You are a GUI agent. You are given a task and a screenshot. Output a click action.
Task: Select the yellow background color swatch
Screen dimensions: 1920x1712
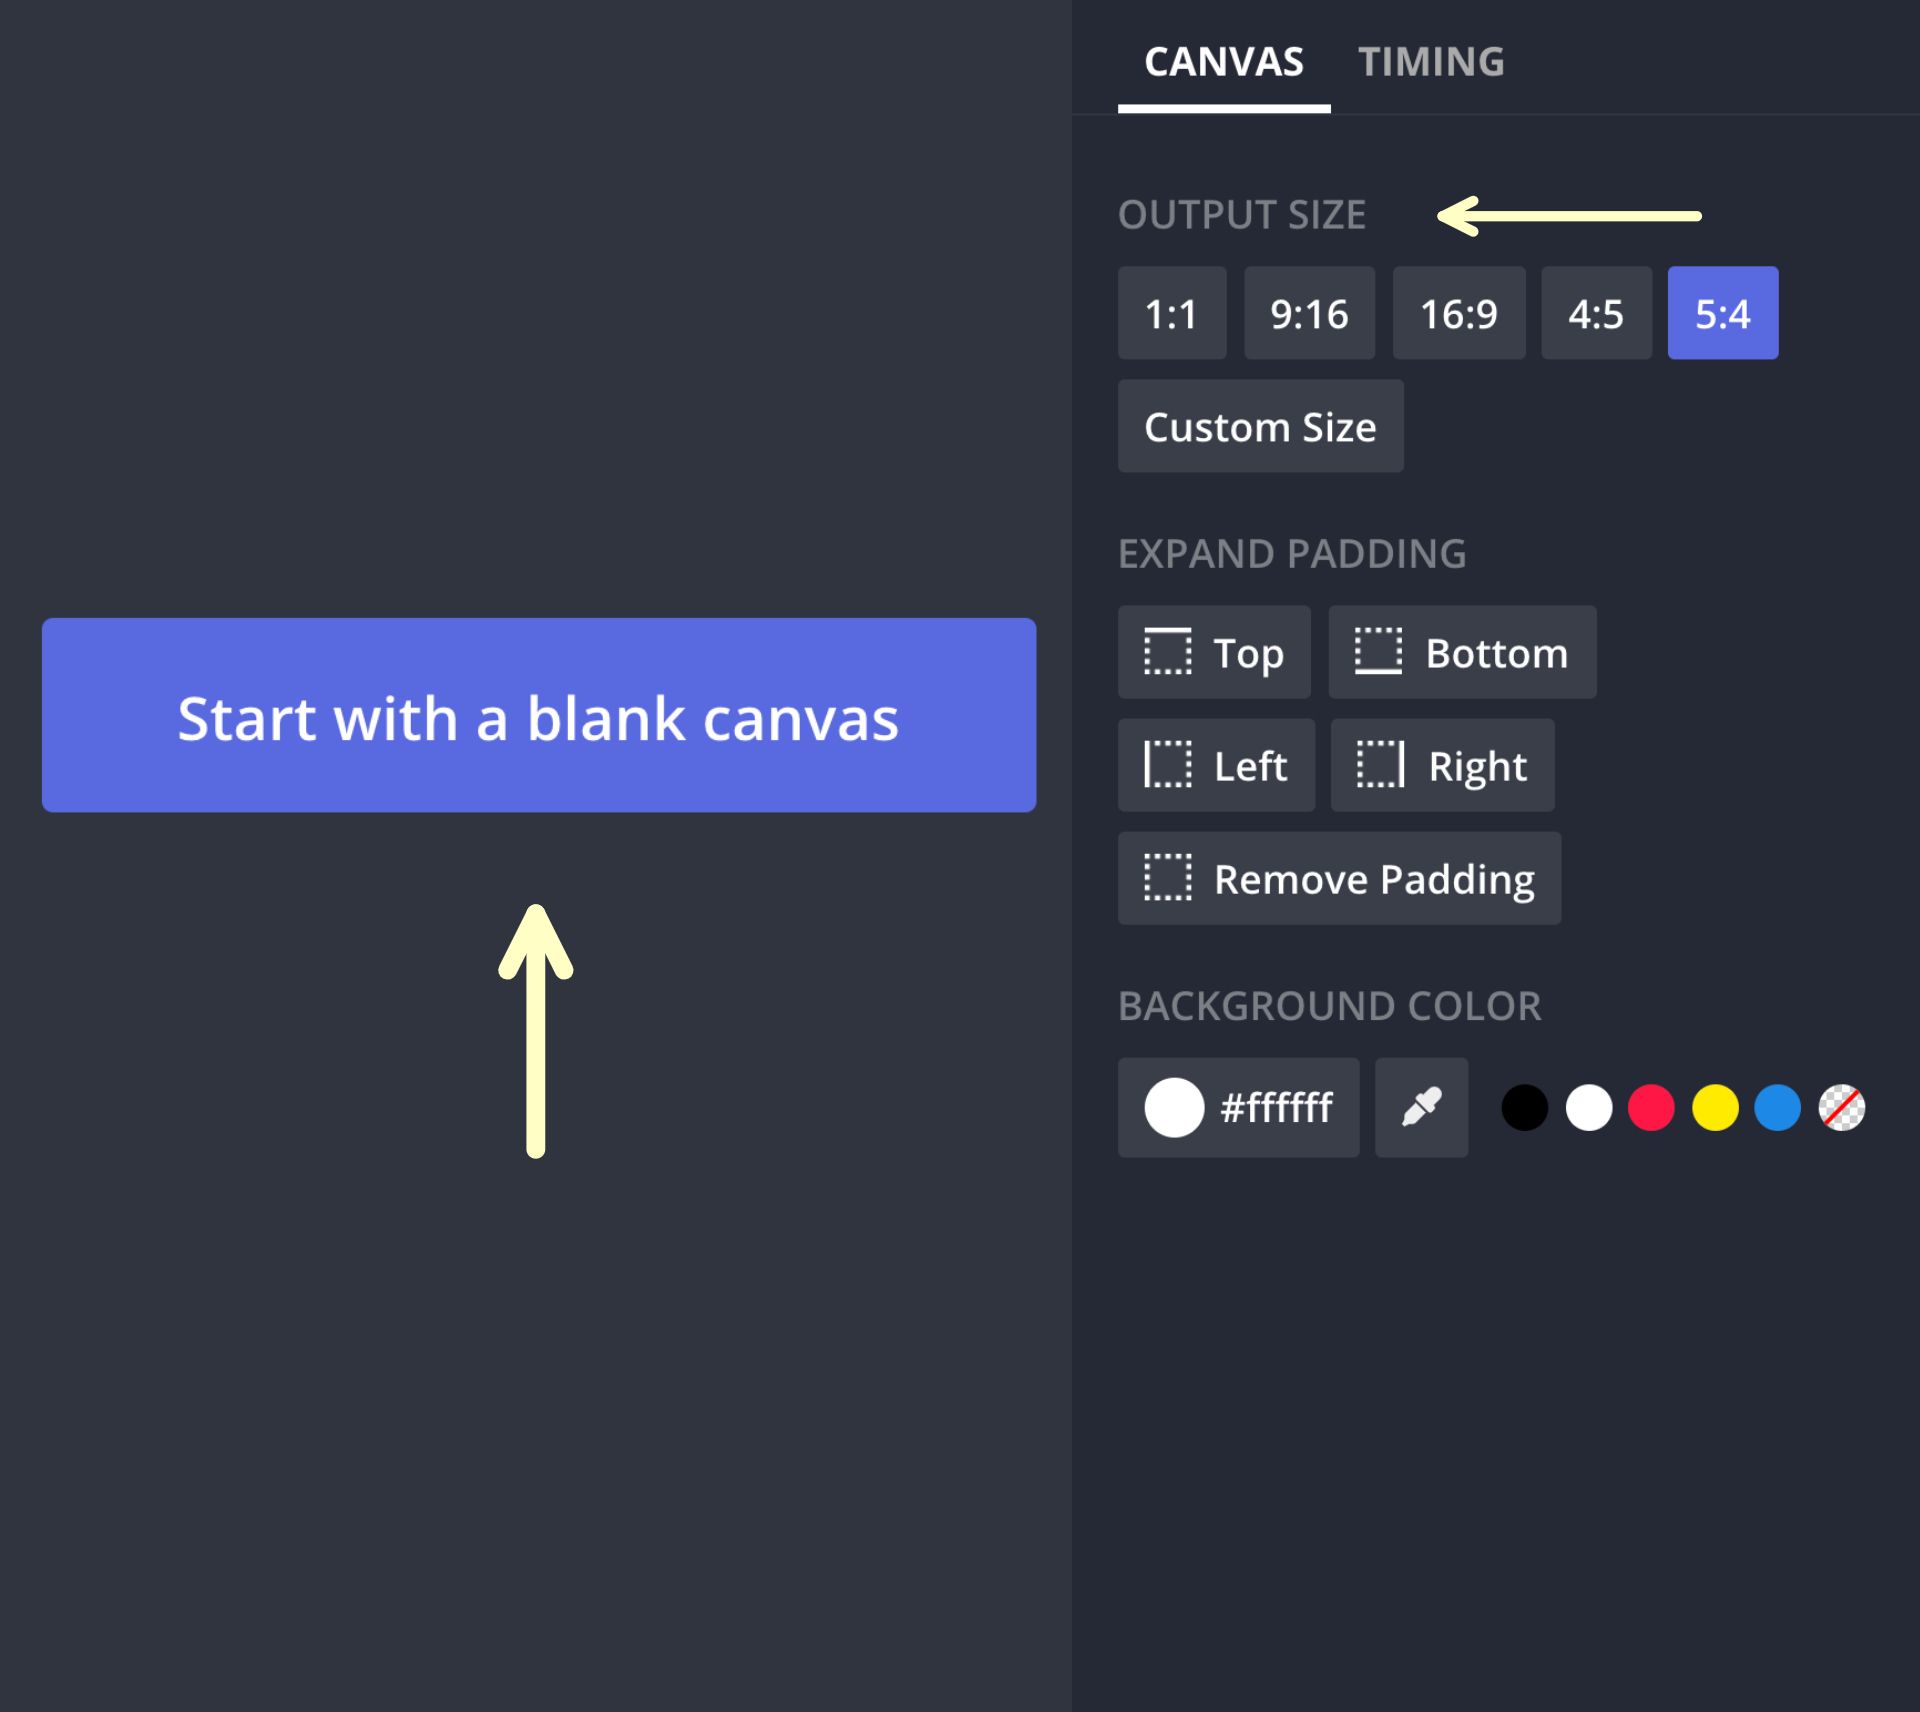point(1715,1108)
